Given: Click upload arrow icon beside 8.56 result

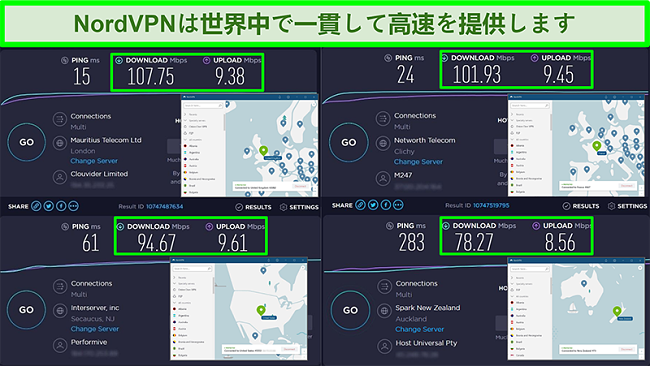Looking at the screenshot, I should [x=536, y=226].
